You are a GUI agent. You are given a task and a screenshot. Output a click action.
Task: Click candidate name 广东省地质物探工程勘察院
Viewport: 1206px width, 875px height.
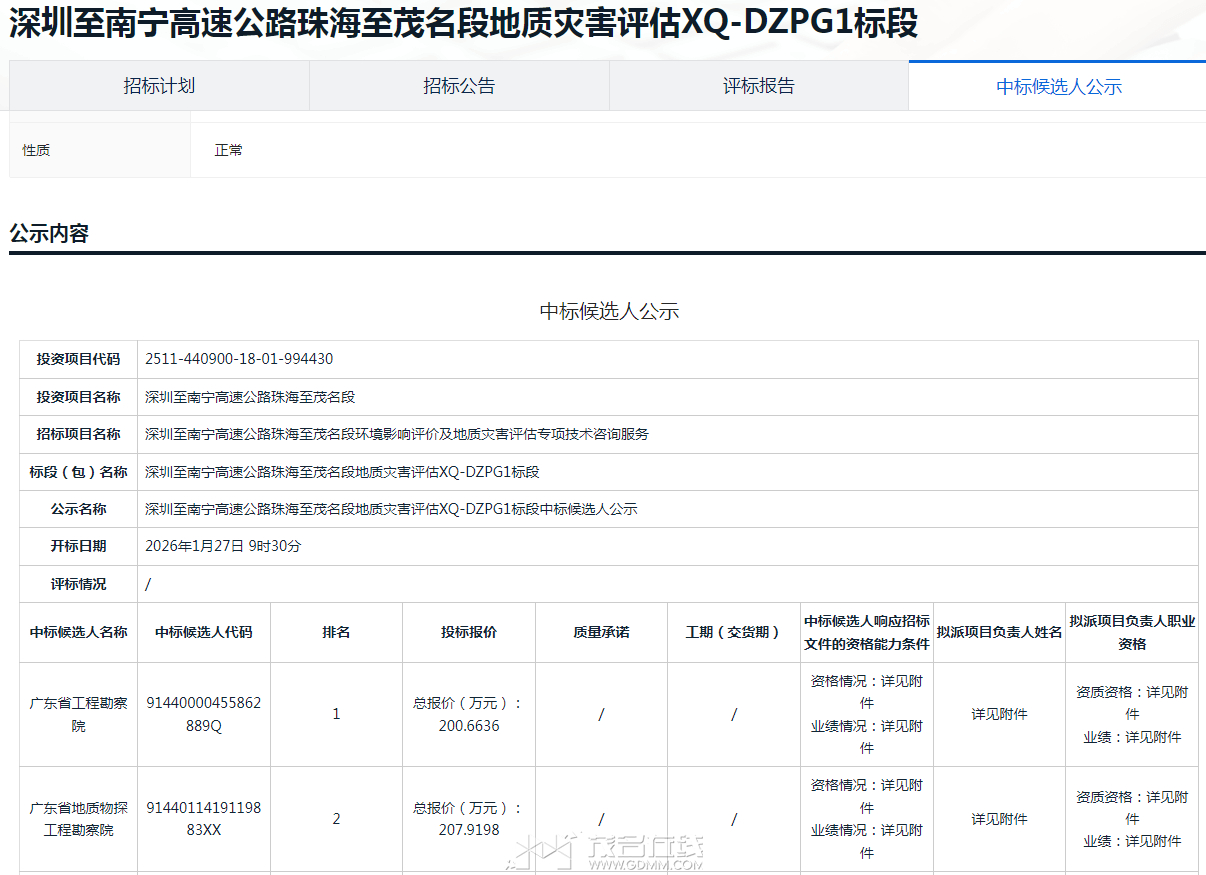(x=78, y=819)
